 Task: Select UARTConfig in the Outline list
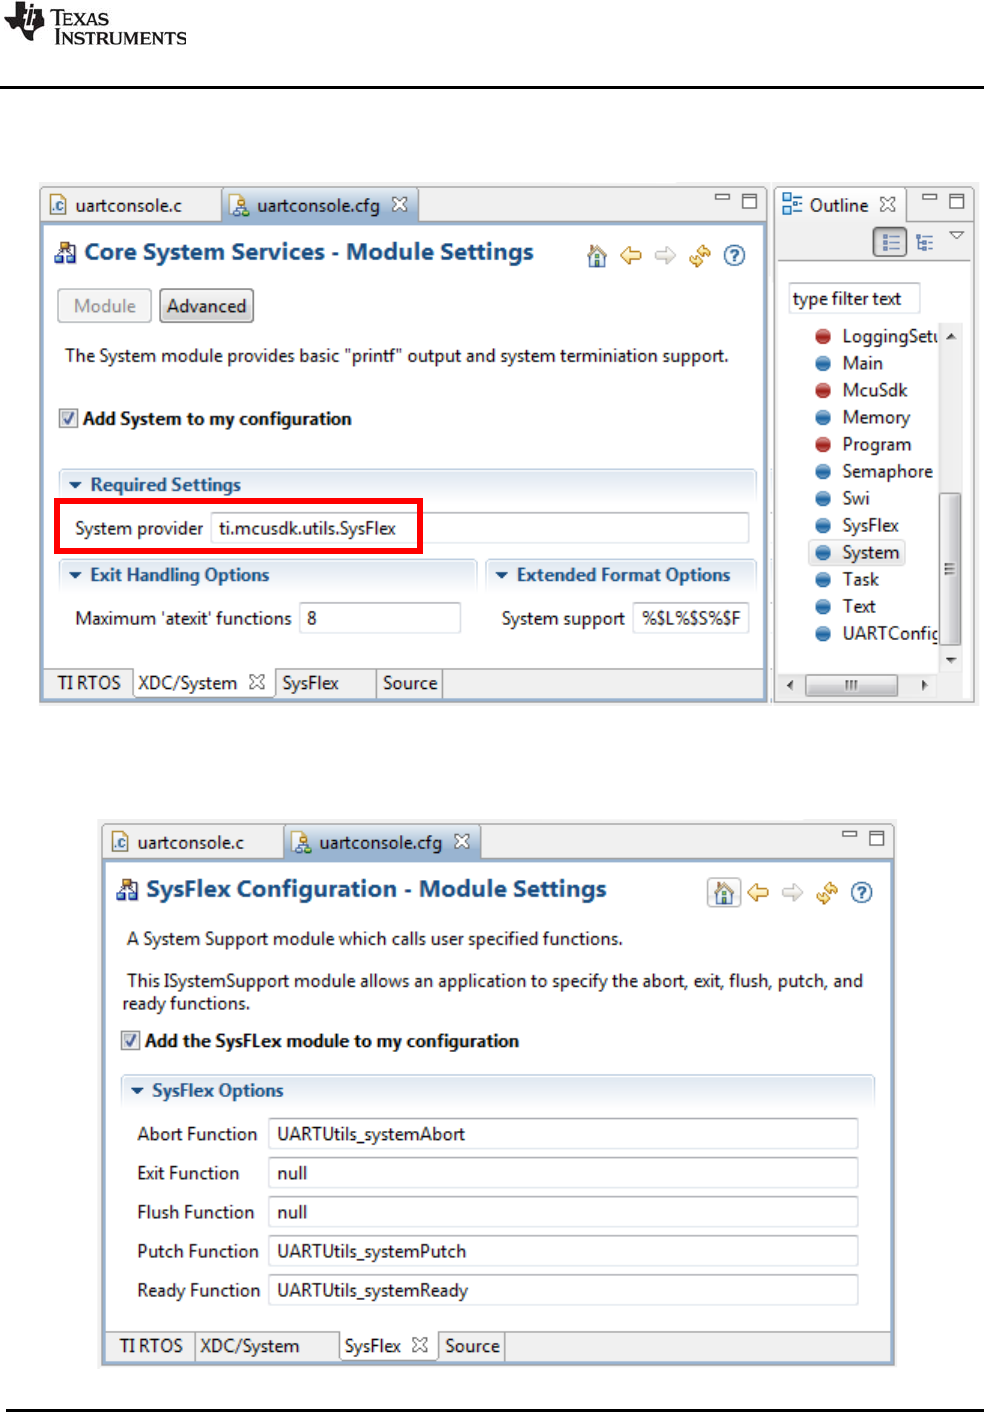[x=877, y=633]
